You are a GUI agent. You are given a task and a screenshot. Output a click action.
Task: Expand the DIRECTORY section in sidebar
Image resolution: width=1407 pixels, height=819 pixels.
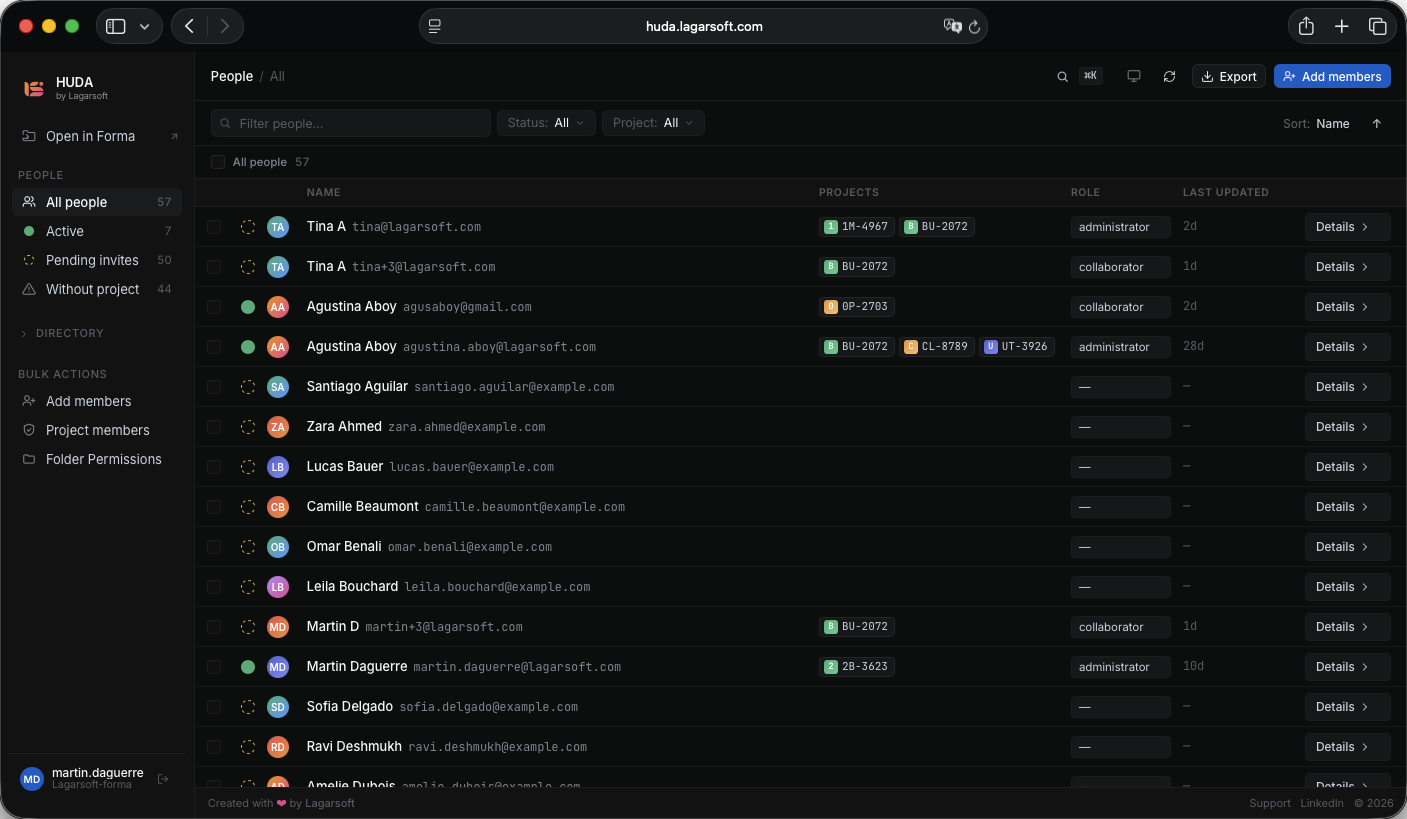click(62, 333)
